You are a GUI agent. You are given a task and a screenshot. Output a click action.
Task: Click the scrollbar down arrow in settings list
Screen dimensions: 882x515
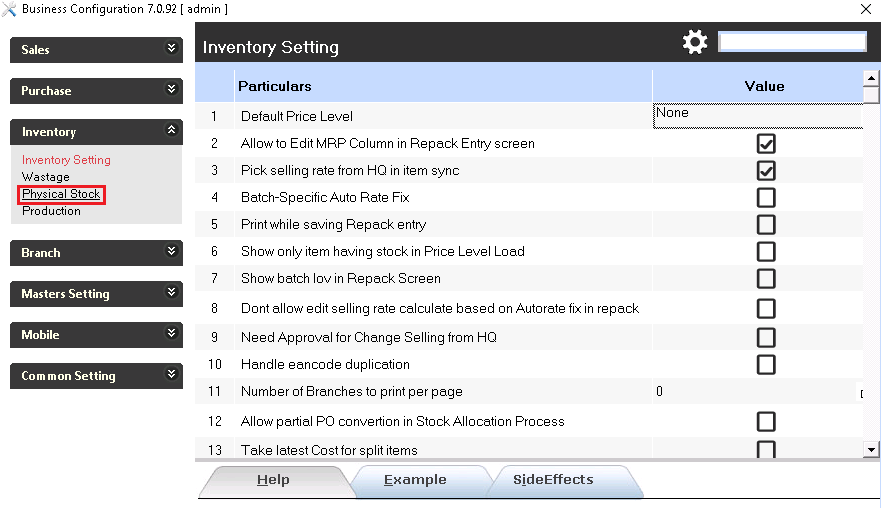point(871,449)
